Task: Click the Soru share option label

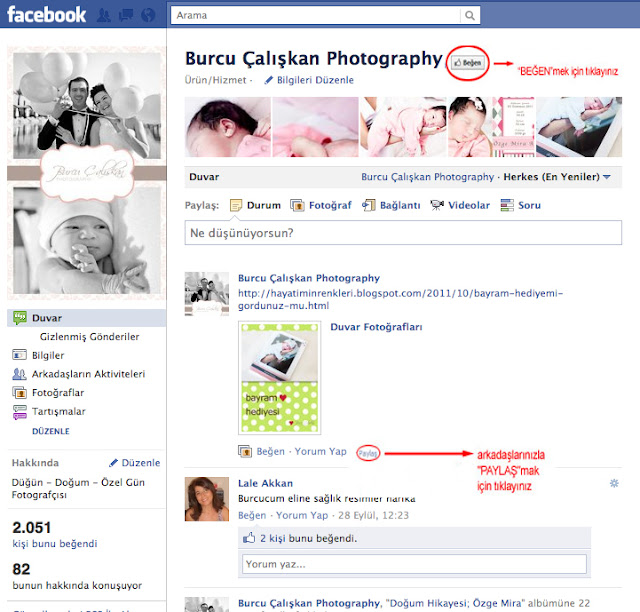Action: tap(529, 205)
